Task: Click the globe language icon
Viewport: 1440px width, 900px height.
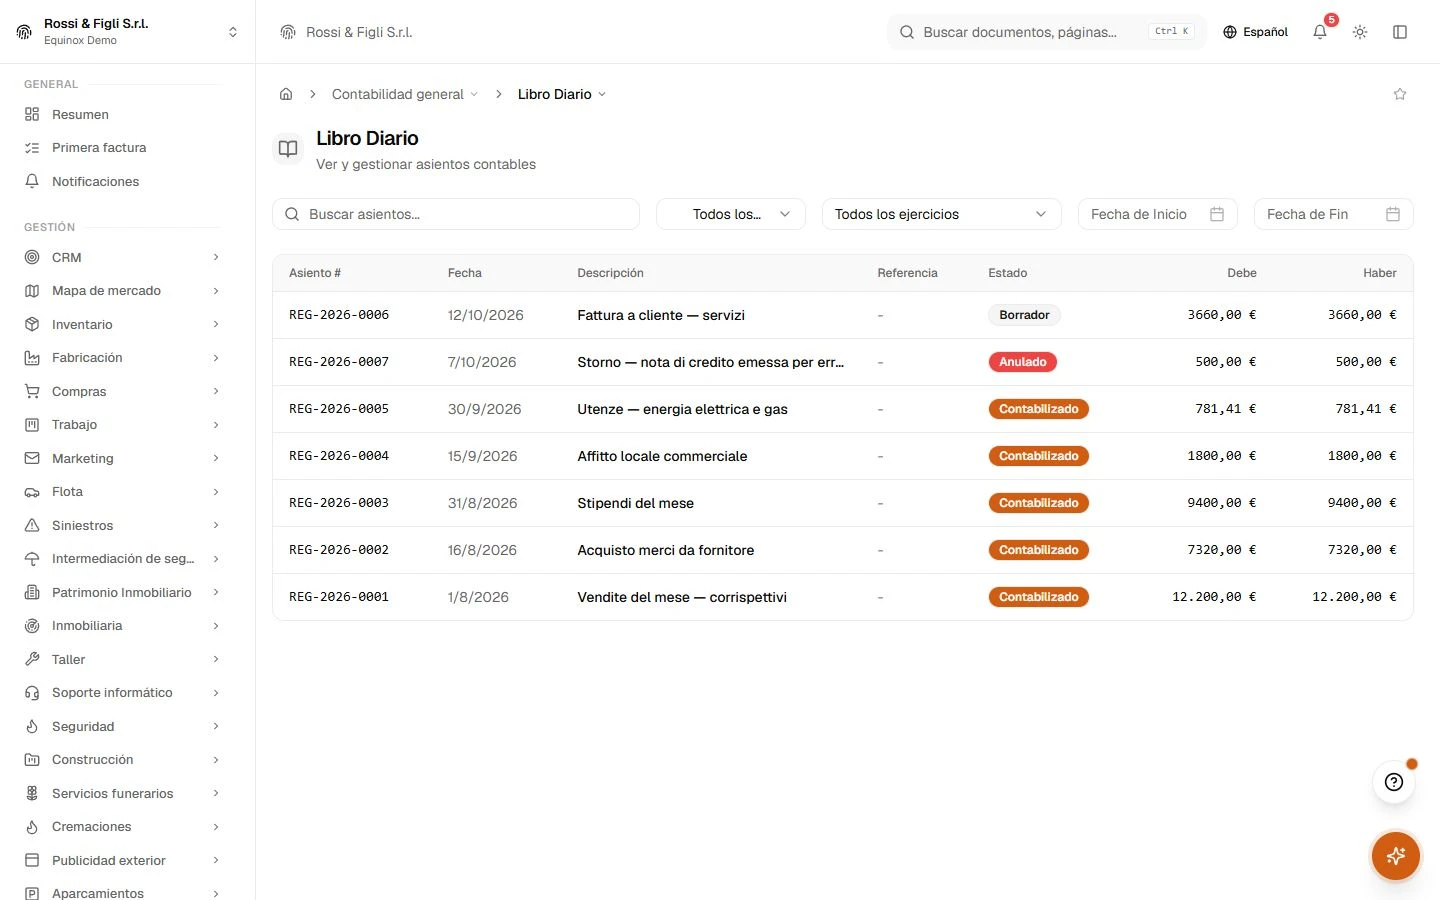Action: [x=1230, y=32]
